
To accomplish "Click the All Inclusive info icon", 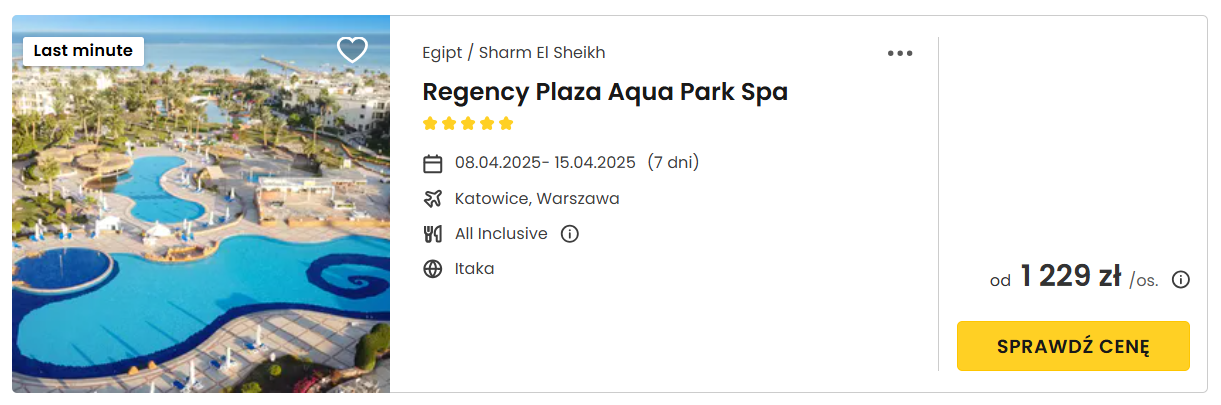I will click(570, 234).
